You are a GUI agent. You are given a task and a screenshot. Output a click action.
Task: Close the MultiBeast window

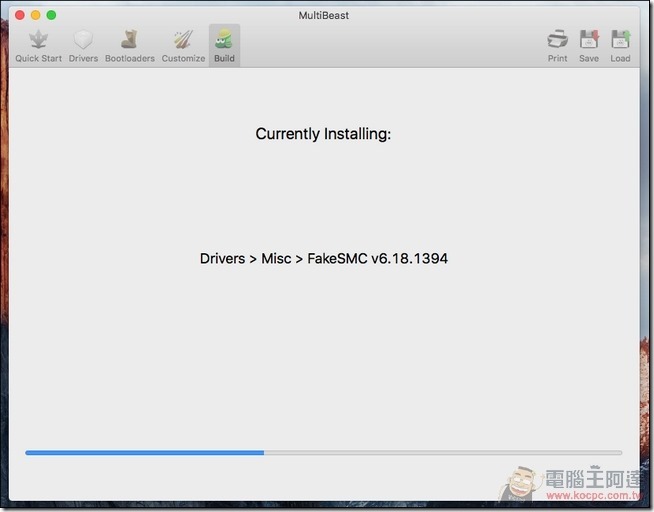pyautogui.click(x=20, y=15)
